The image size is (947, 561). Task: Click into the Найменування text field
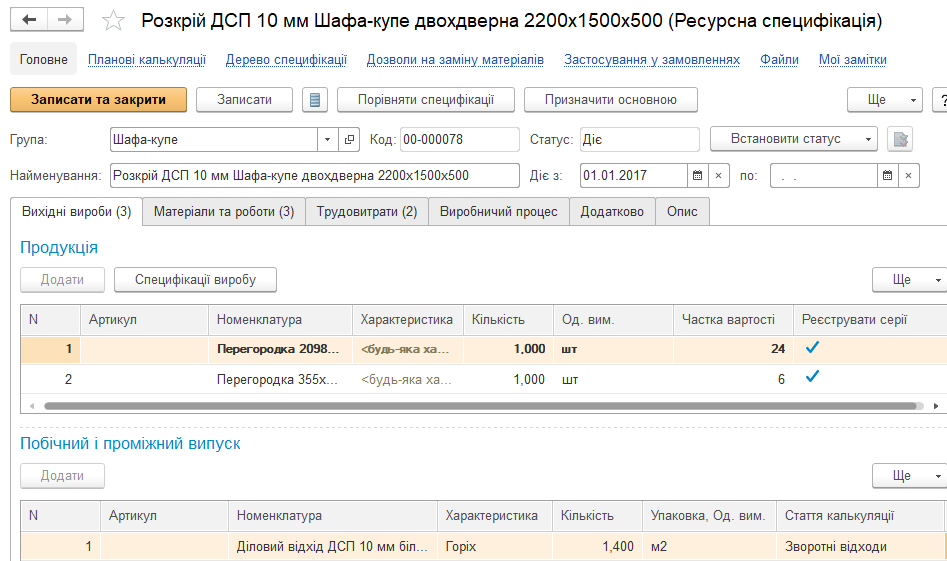click(x=314, y=176)
